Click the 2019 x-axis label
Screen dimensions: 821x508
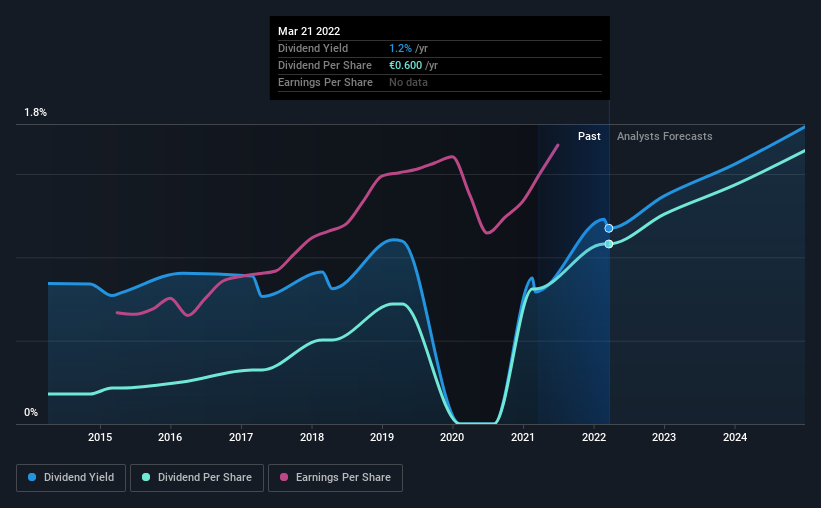(382, 437)
